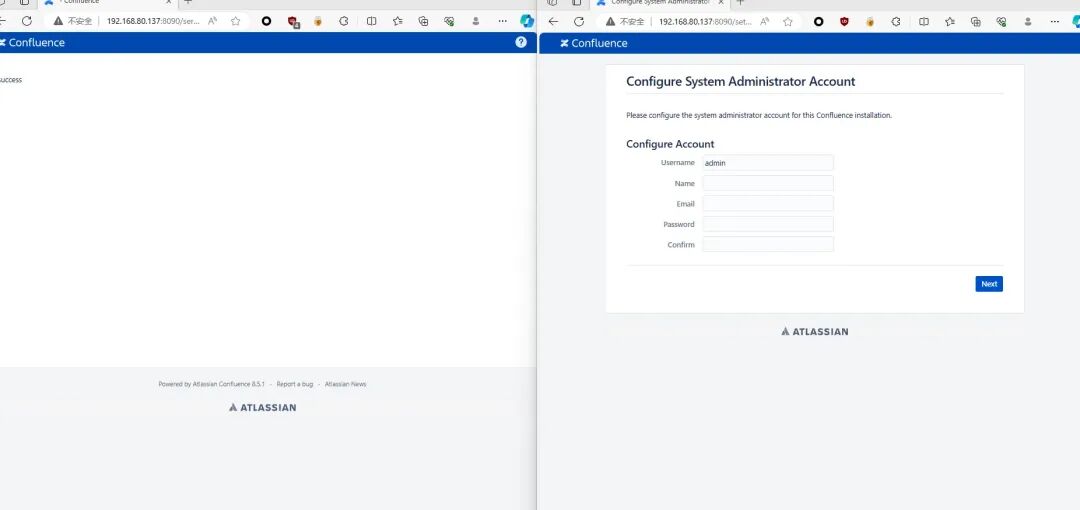1080x510 pixels.
Task: Click the refresh icon in the left browser window
Action: [26, 21]
